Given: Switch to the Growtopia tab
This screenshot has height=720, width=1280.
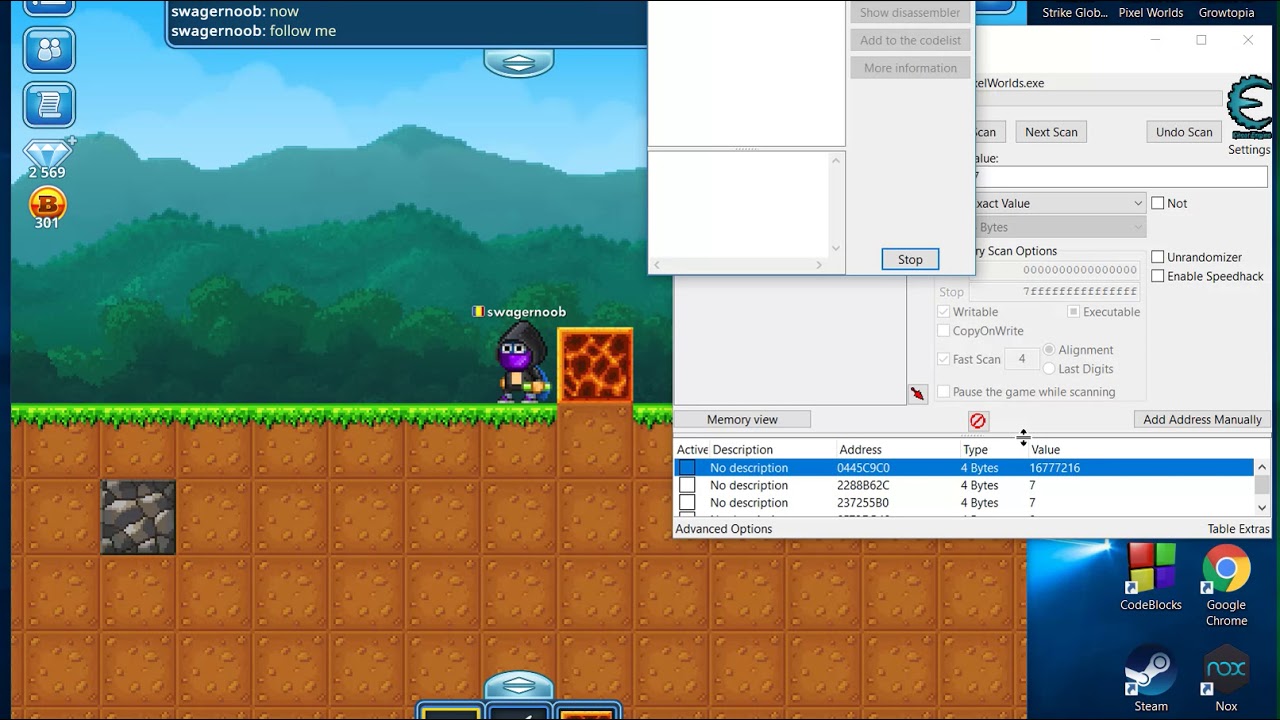Looking at the screenshot, I should pyautogui.click(x=1226, y=13).
